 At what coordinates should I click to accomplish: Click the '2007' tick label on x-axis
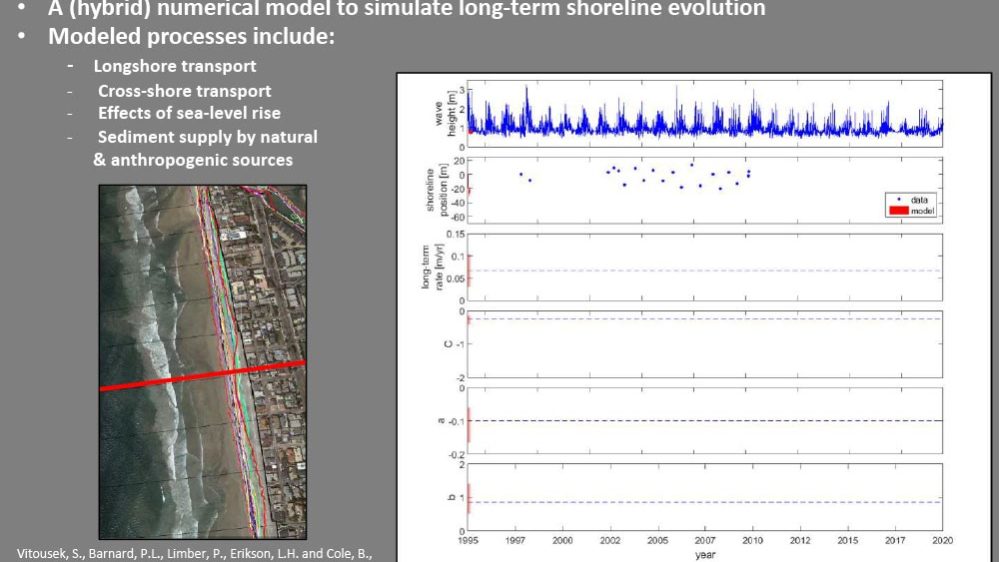pos(705,540)
